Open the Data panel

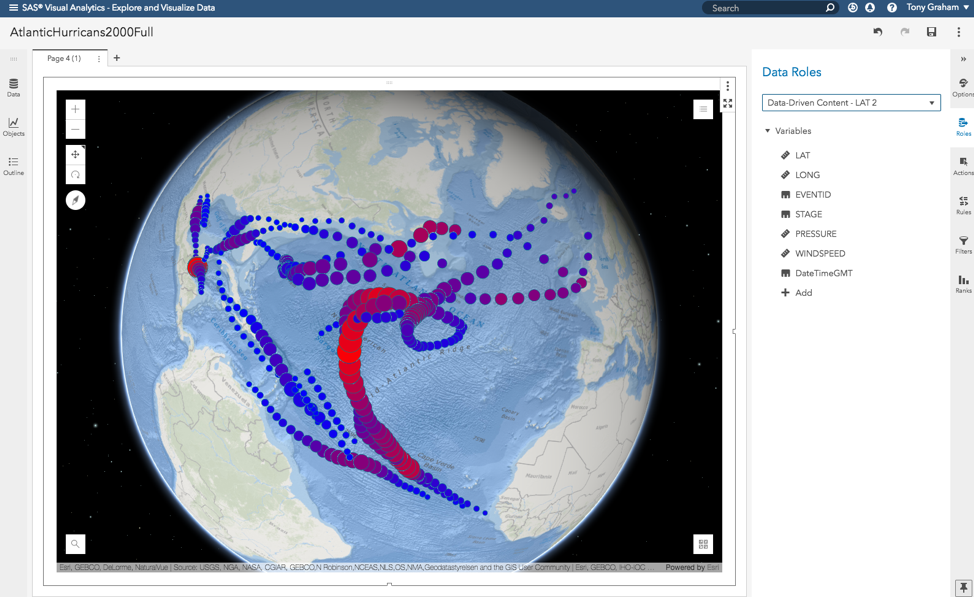[13, 90]
